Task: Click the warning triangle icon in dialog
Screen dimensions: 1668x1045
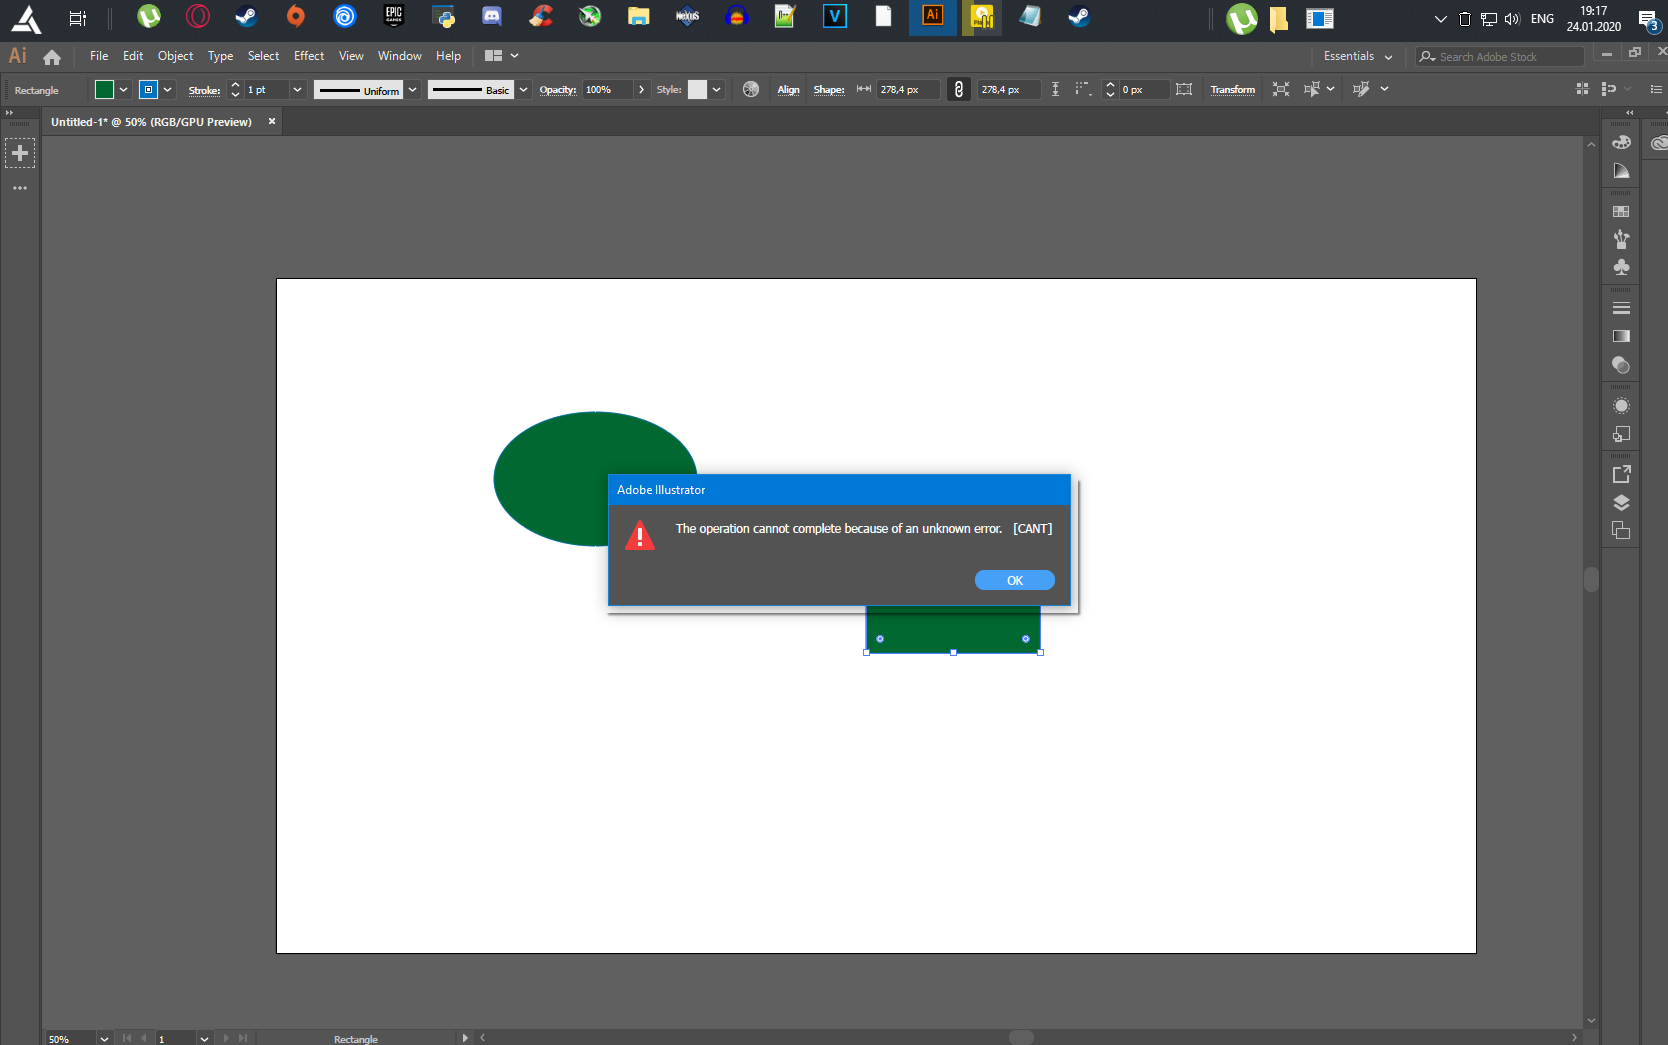Action: (640, 535)
